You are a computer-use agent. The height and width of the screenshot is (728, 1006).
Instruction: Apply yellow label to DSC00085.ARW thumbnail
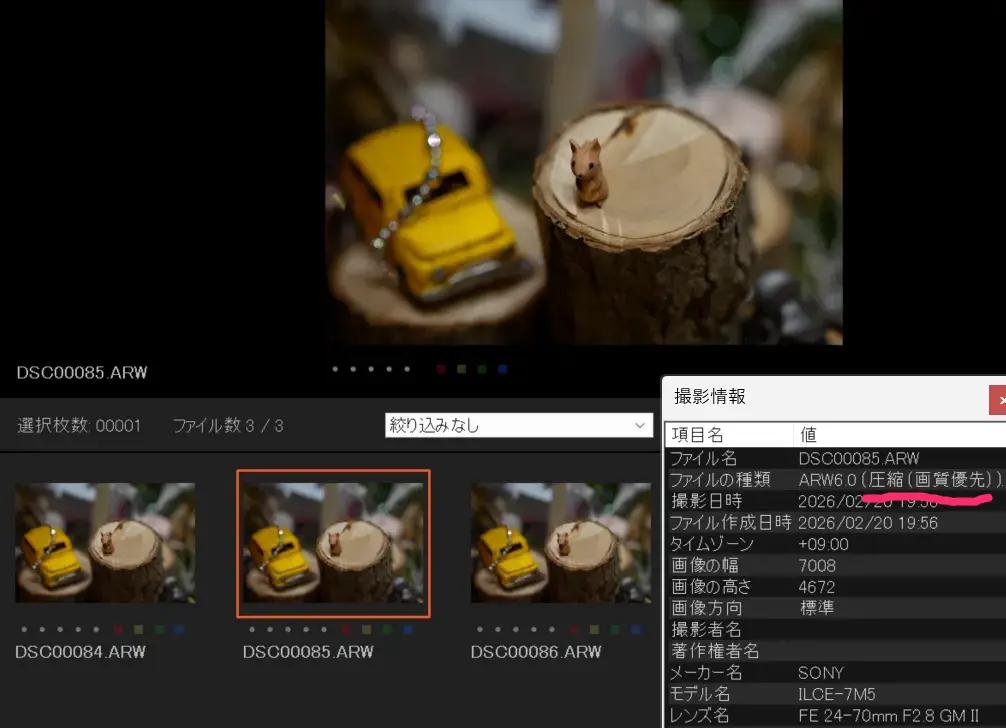366,630
